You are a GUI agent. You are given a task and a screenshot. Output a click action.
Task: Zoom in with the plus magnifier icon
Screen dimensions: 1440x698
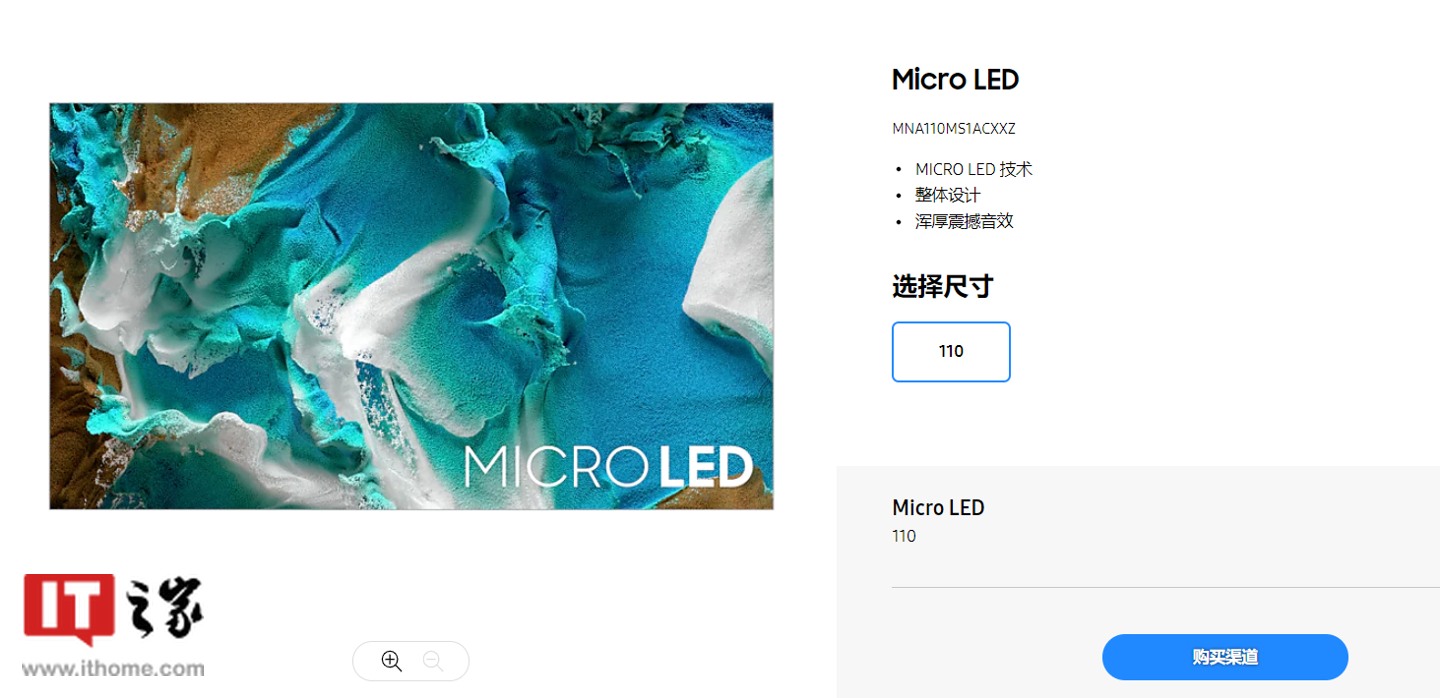click(x=391, y=661)
